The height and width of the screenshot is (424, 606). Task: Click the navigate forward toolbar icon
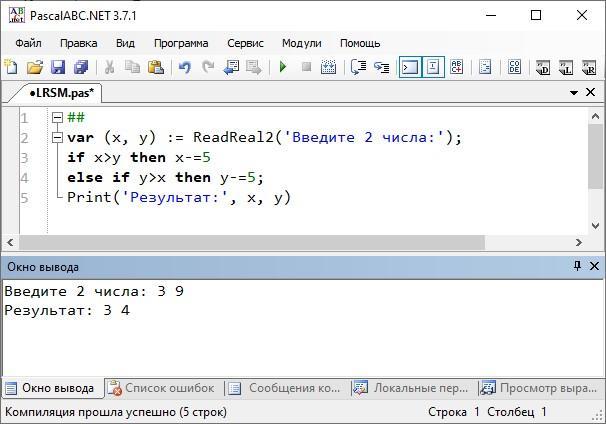[254, 67]
